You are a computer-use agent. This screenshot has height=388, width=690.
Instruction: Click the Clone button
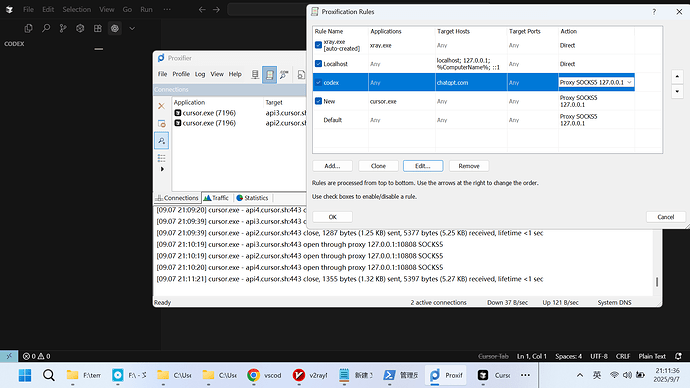click(378, 166)
